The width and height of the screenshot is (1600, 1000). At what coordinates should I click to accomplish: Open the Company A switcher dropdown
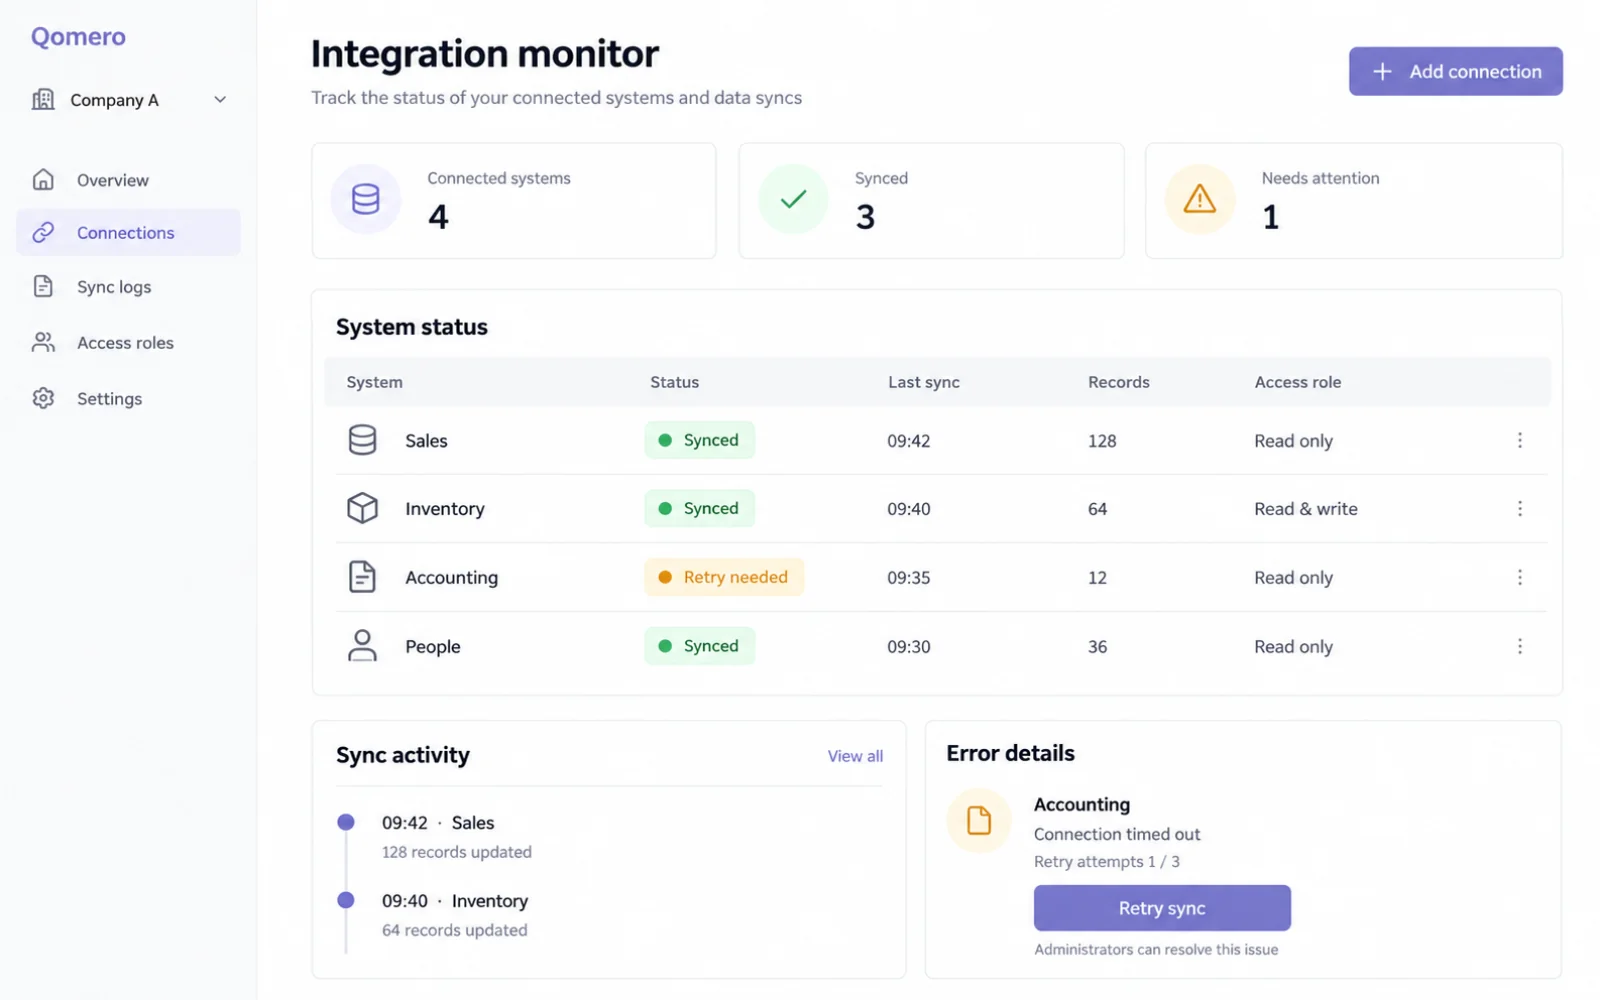click(130, 100)
